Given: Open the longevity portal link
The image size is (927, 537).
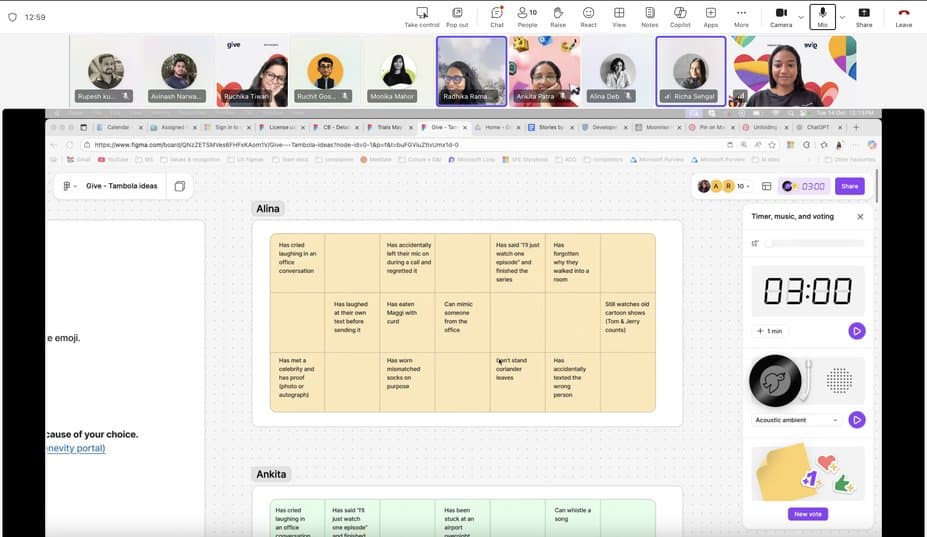Looking at the screenshot, I should (76, 448).
